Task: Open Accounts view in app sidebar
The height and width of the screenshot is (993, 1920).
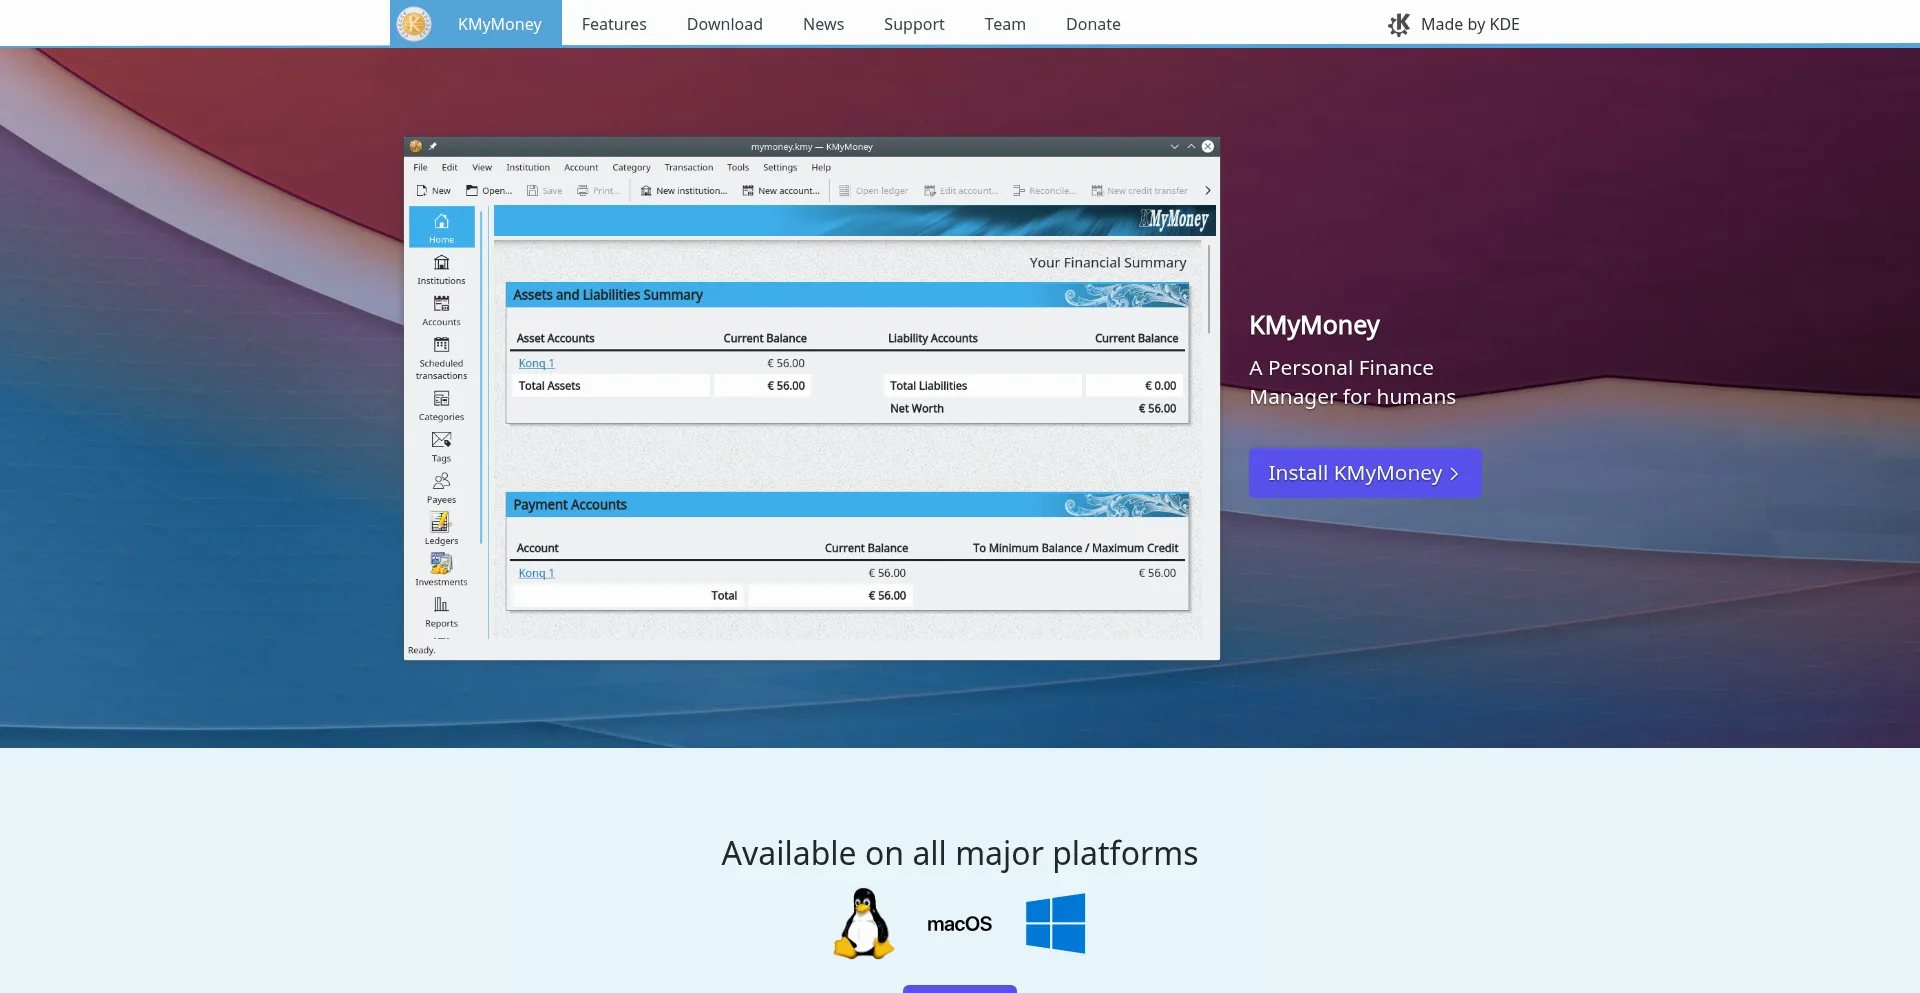Action: point(441,310)
